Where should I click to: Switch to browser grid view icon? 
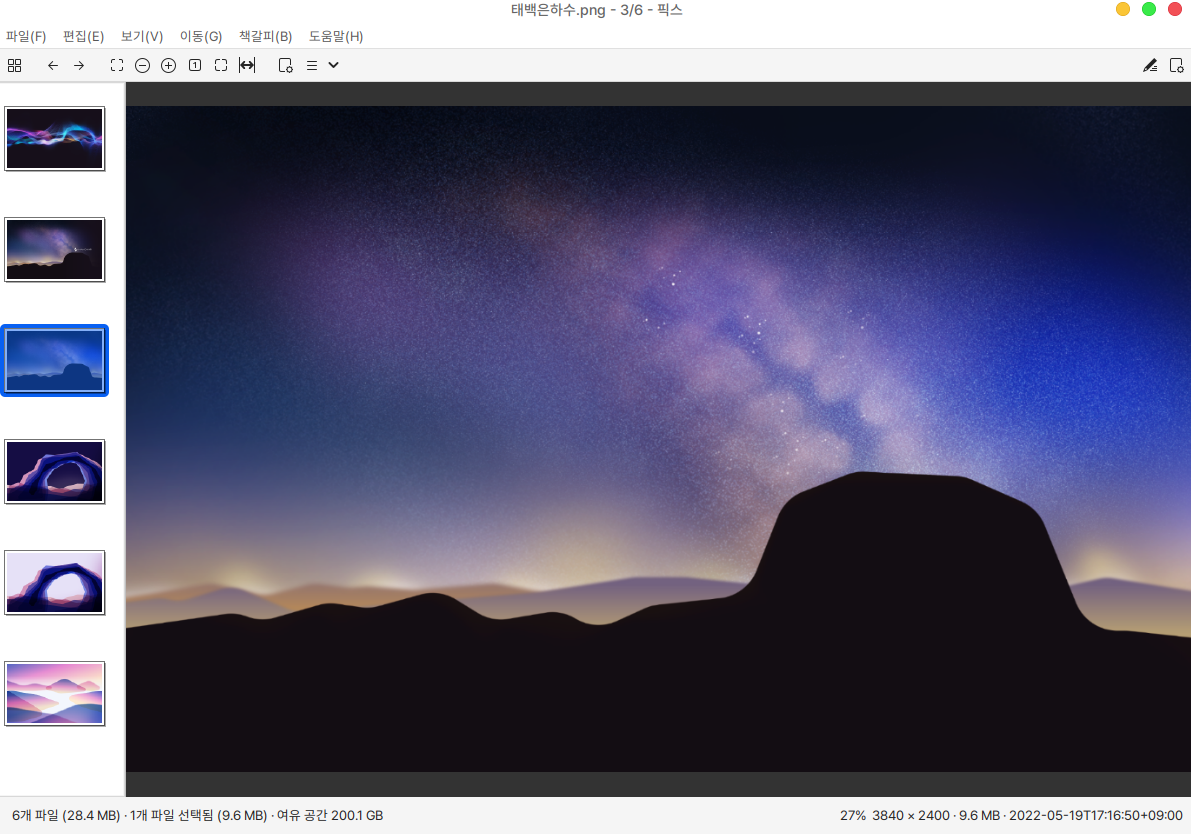[x=14, y=65]
